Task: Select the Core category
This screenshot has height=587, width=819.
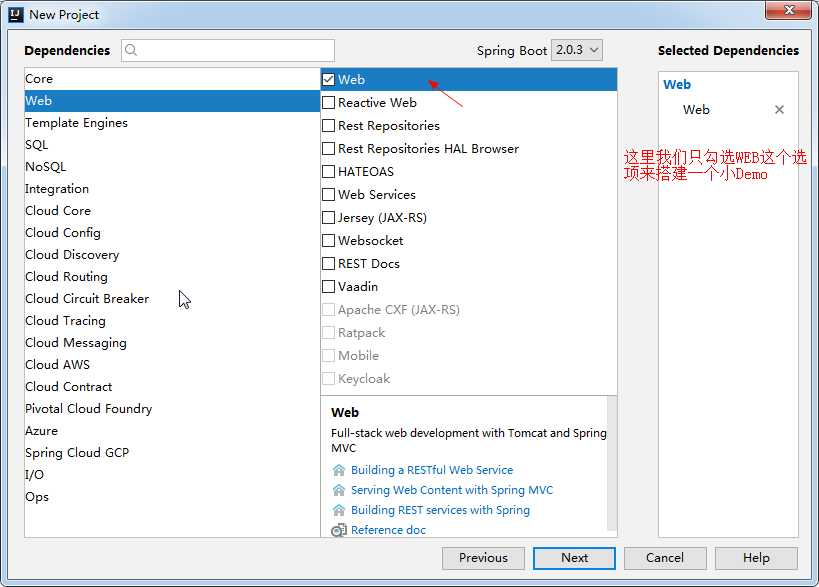Action: click(172, 79)
